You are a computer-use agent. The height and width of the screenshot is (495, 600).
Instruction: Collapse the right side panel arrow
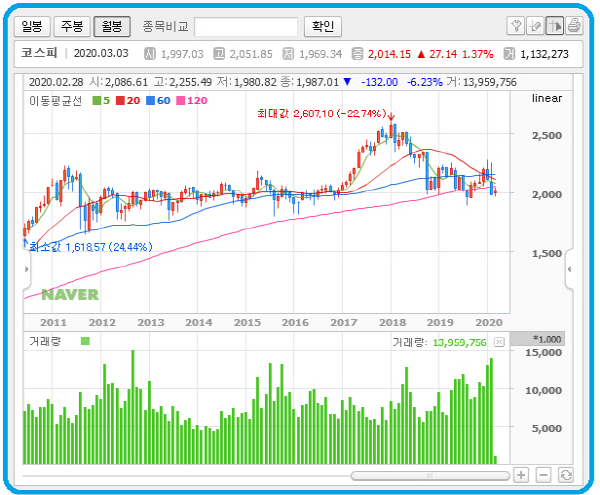[569, 269]
